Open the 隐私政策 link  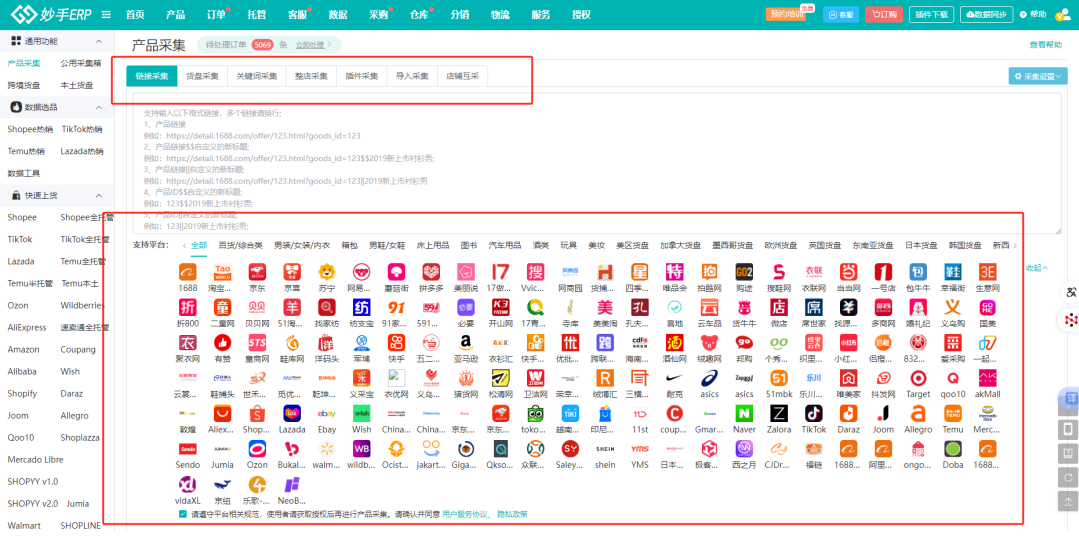point(512,514)
